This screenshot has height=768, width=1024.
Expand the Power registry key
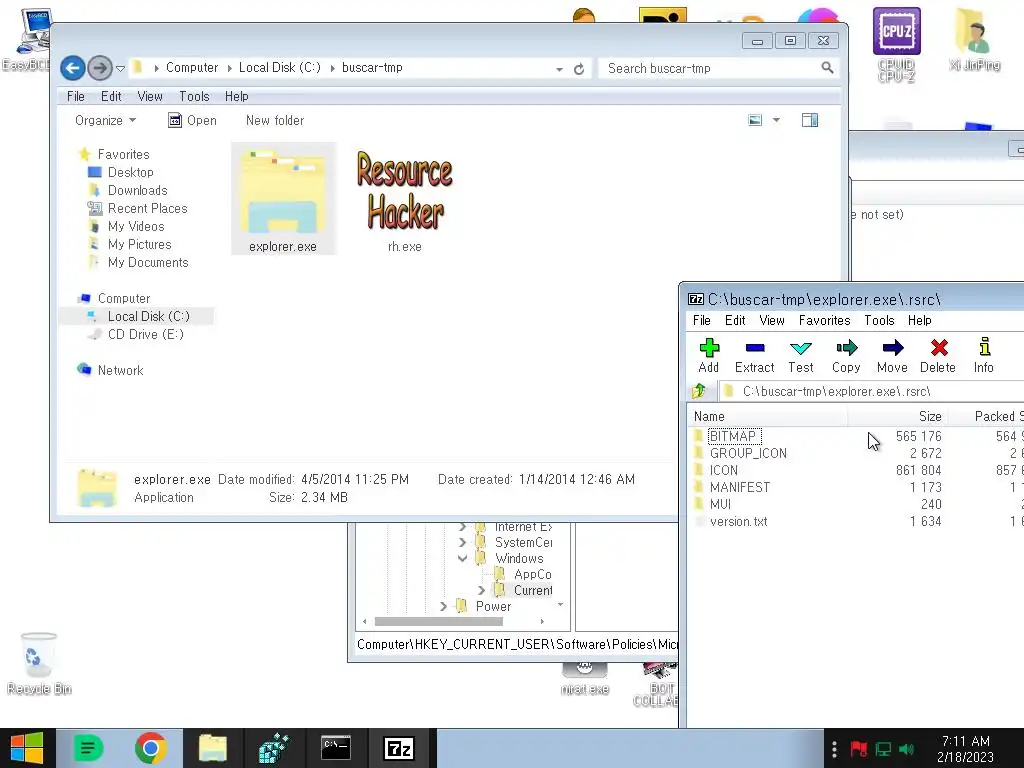click(x=443, y=606)
